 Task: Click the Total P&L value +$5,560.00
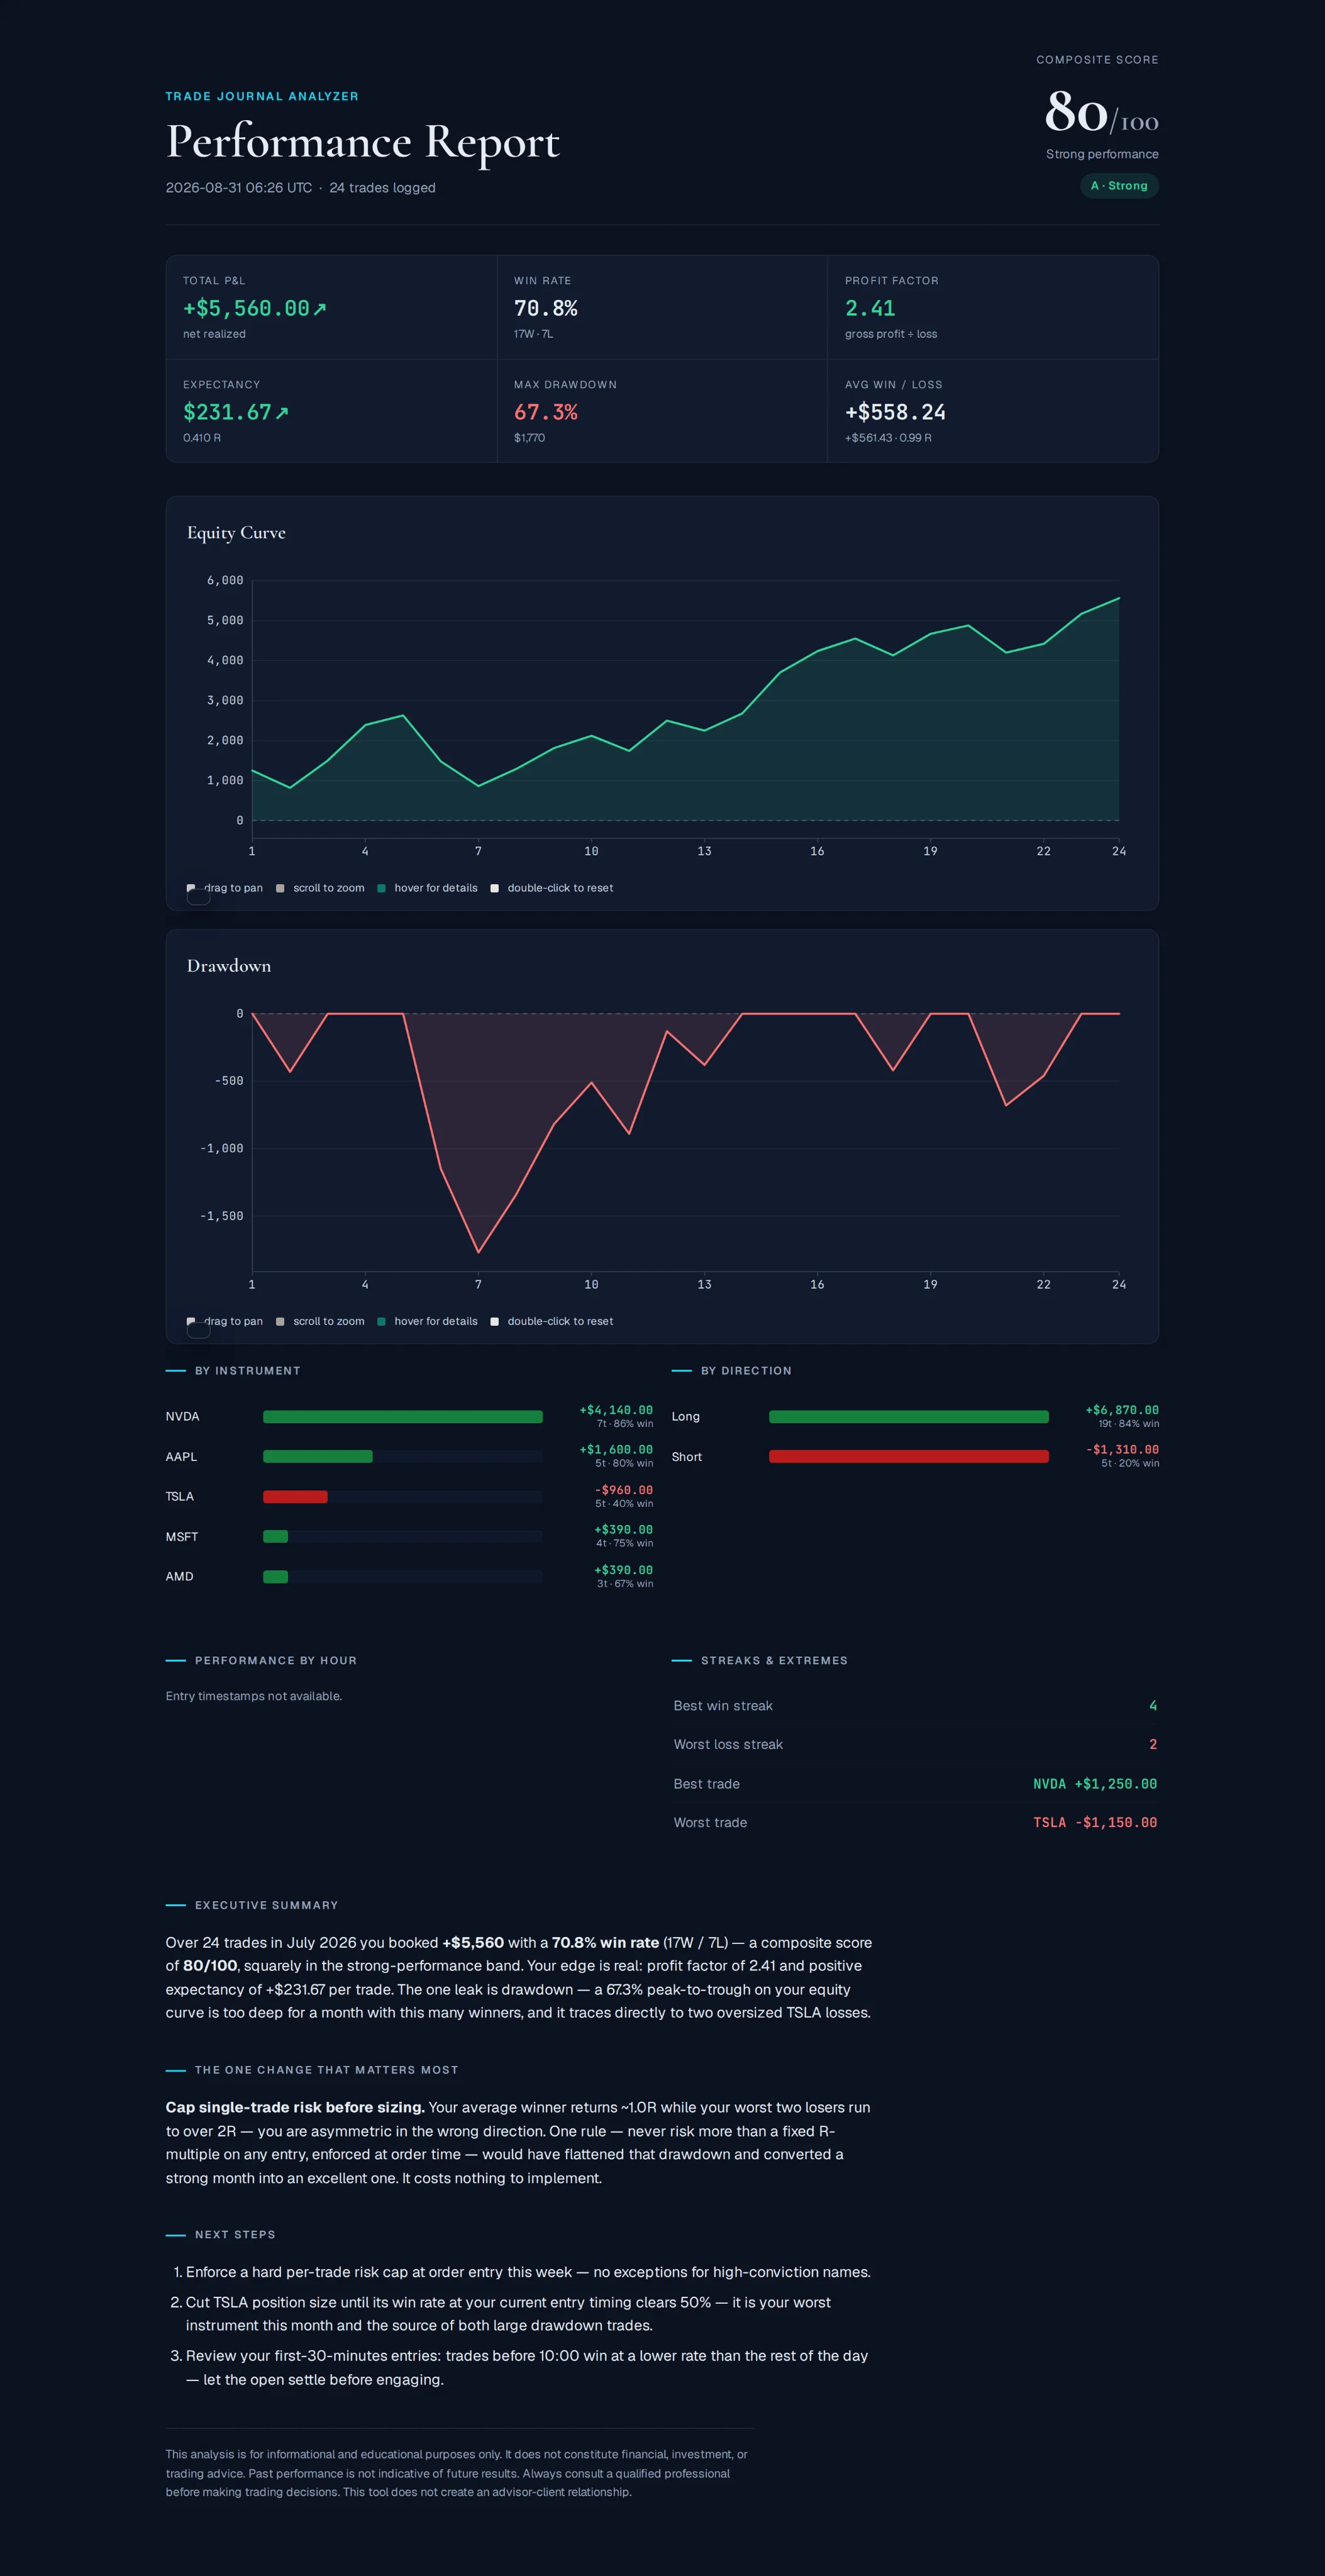tap(246, 308)
